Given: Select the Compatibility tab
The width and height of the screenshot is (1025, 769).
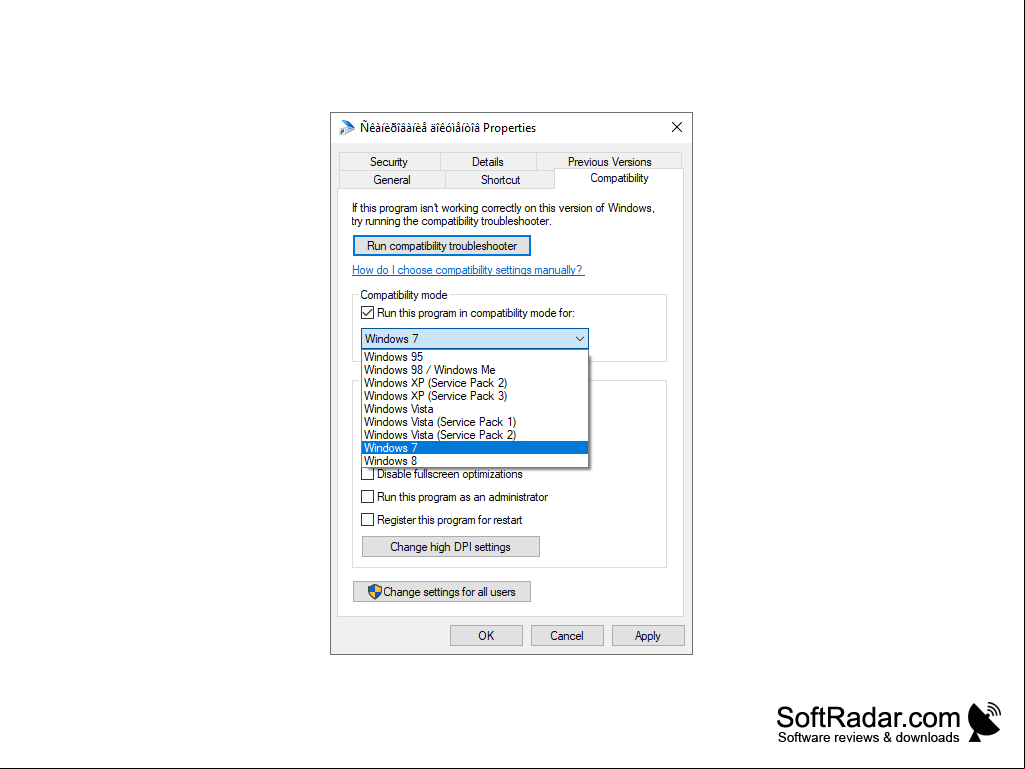Looking at the screenshot, I should (x=619, y=179).
